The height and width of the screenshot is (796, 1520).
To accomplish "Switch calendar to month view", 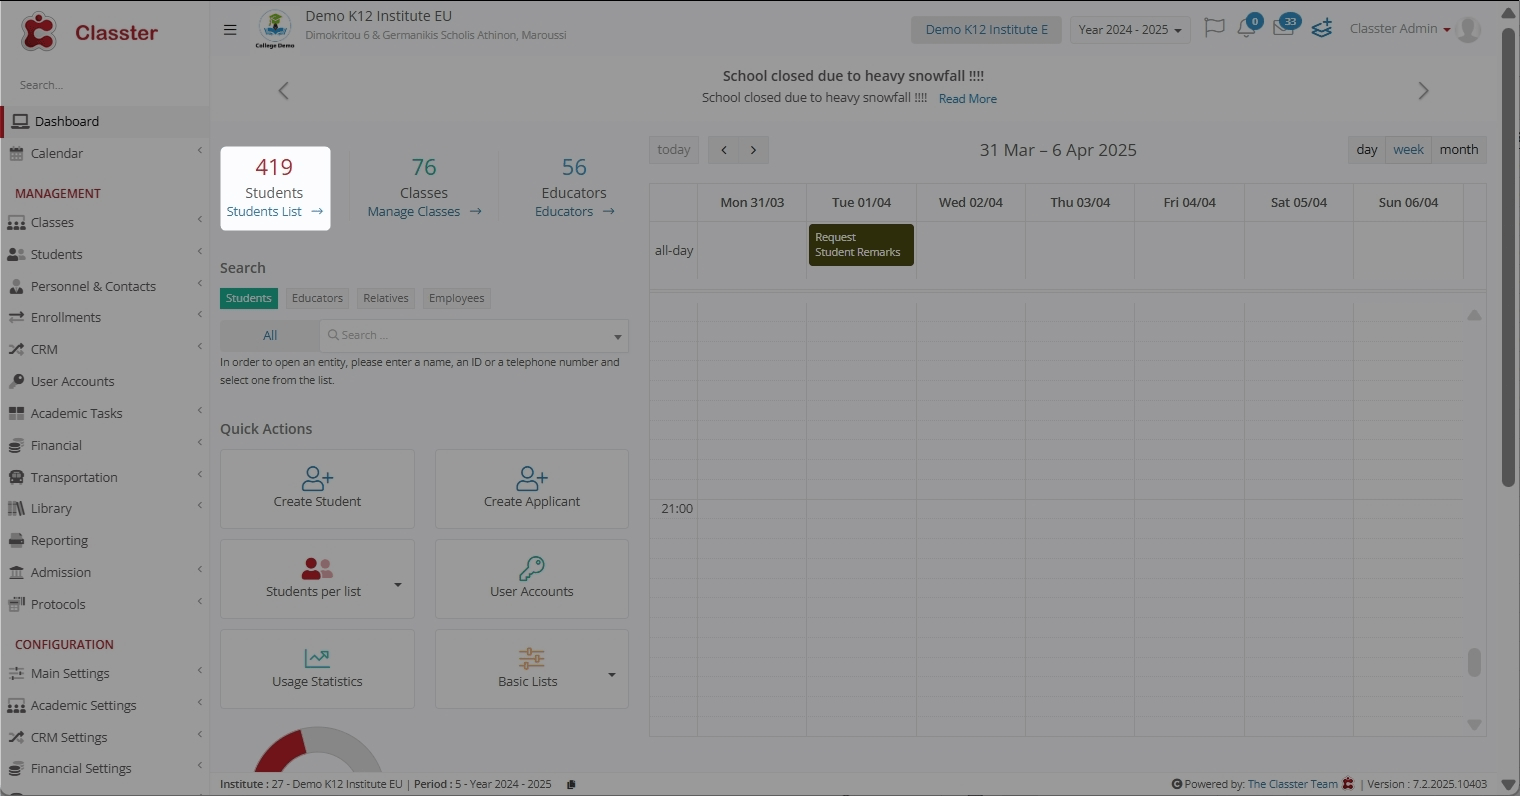I will [1458, 150].
